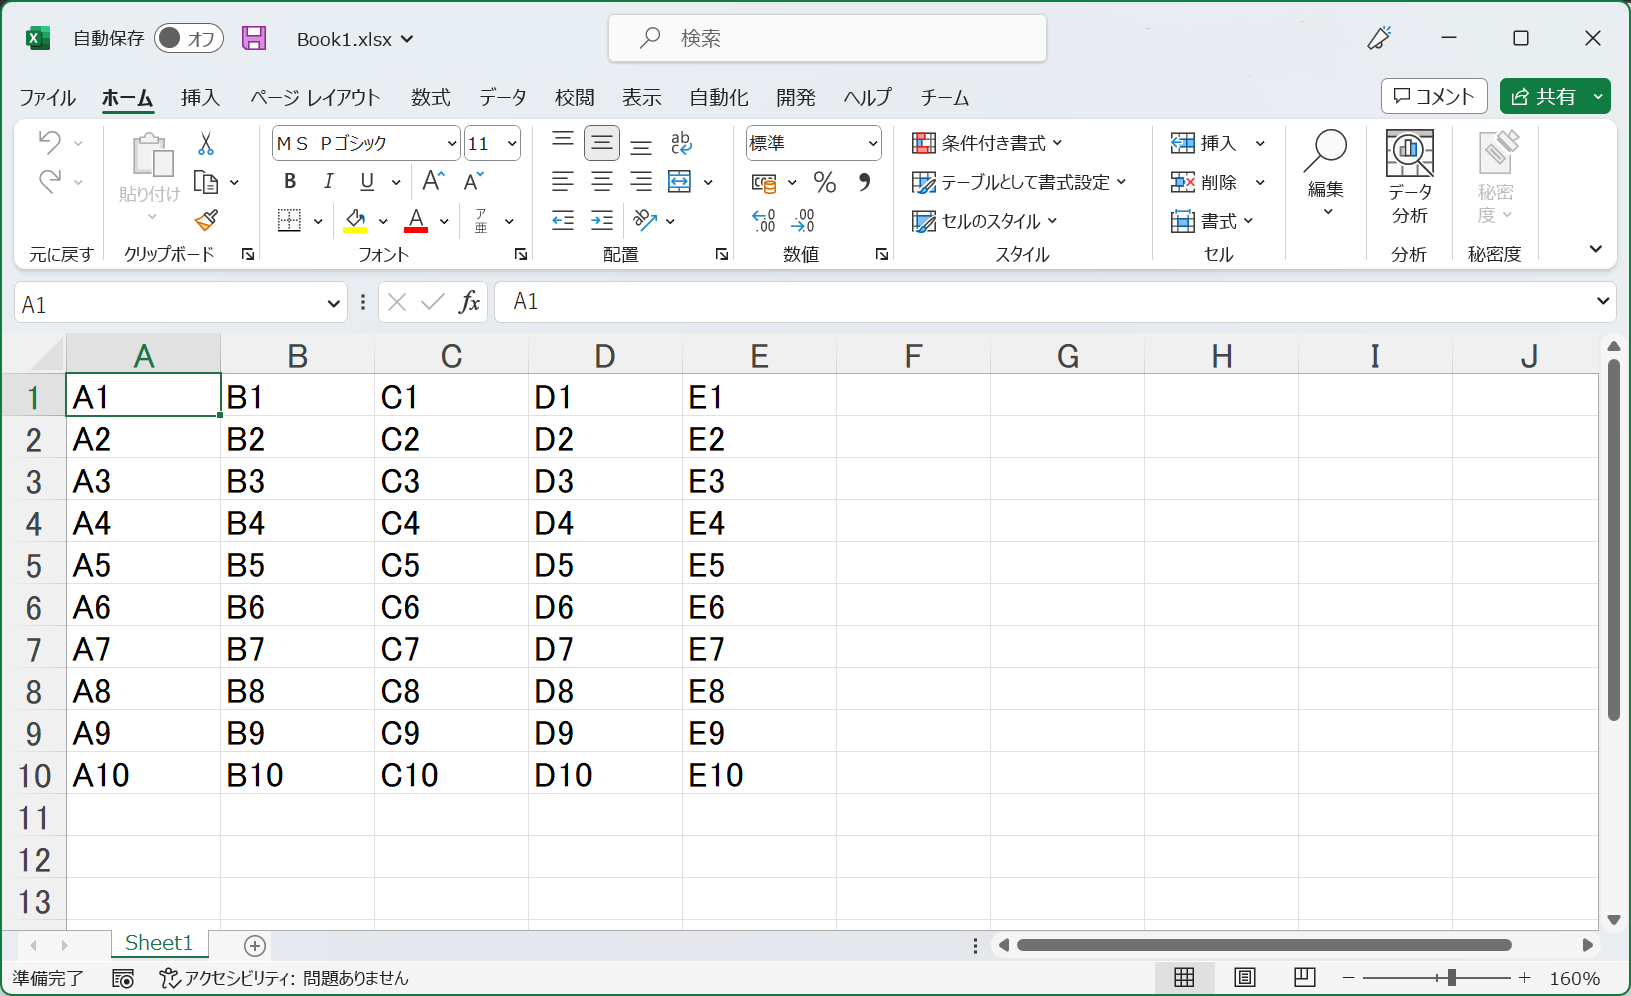Select the Sheet1 sheet tab
1631x996 pixels.
pyautogui.click(x=159, y=943)
